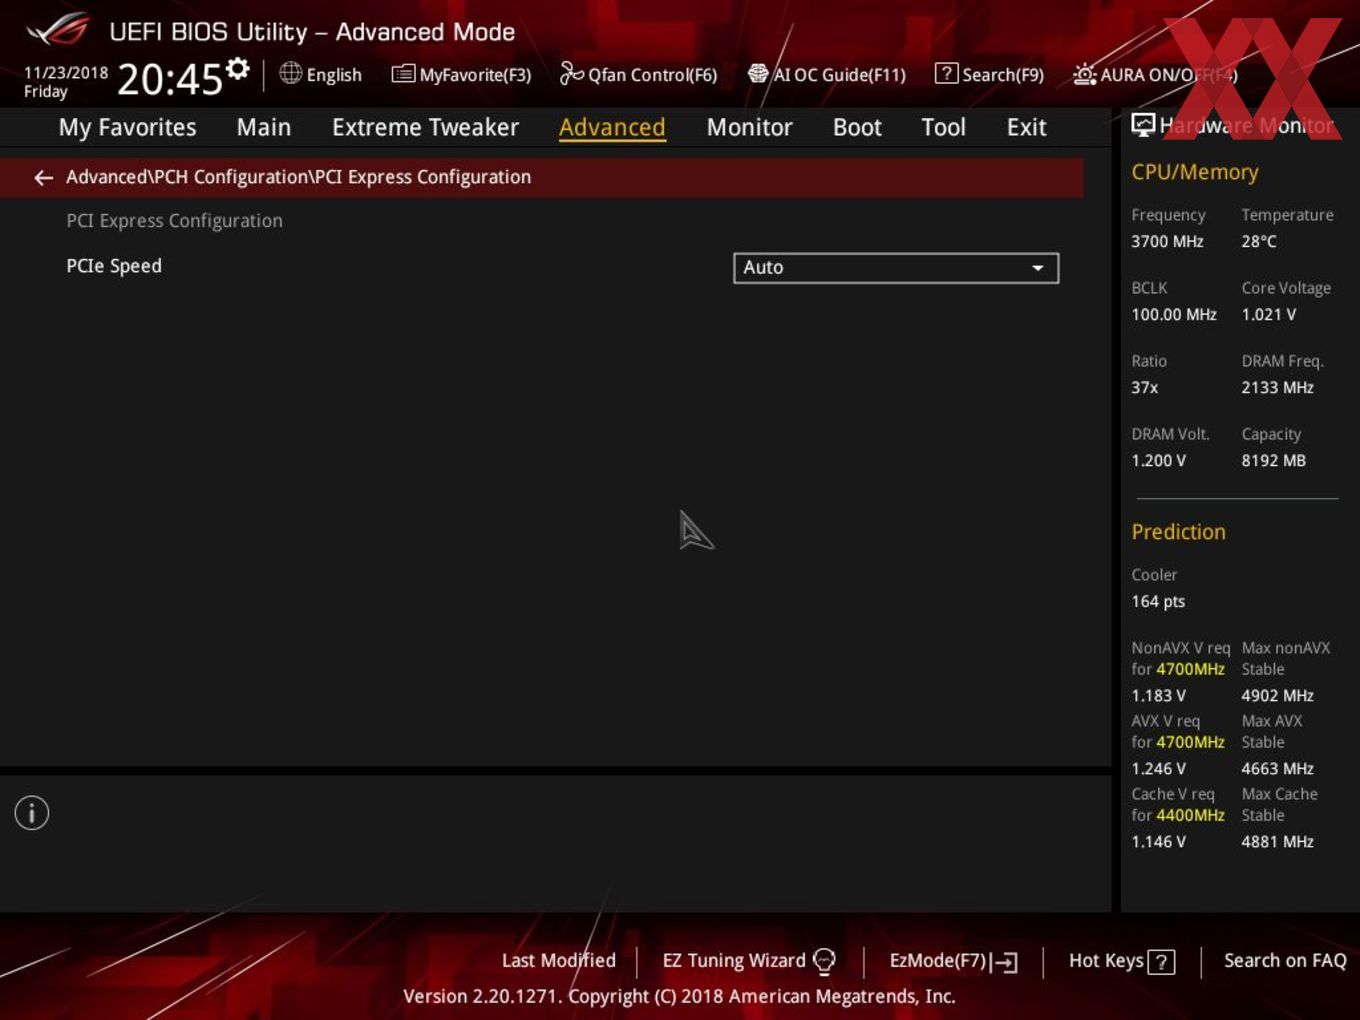The height and width of the screenshot is (1020, 1360).
Task: Click the 164 pts cooler score
Action: (1158, 601)
